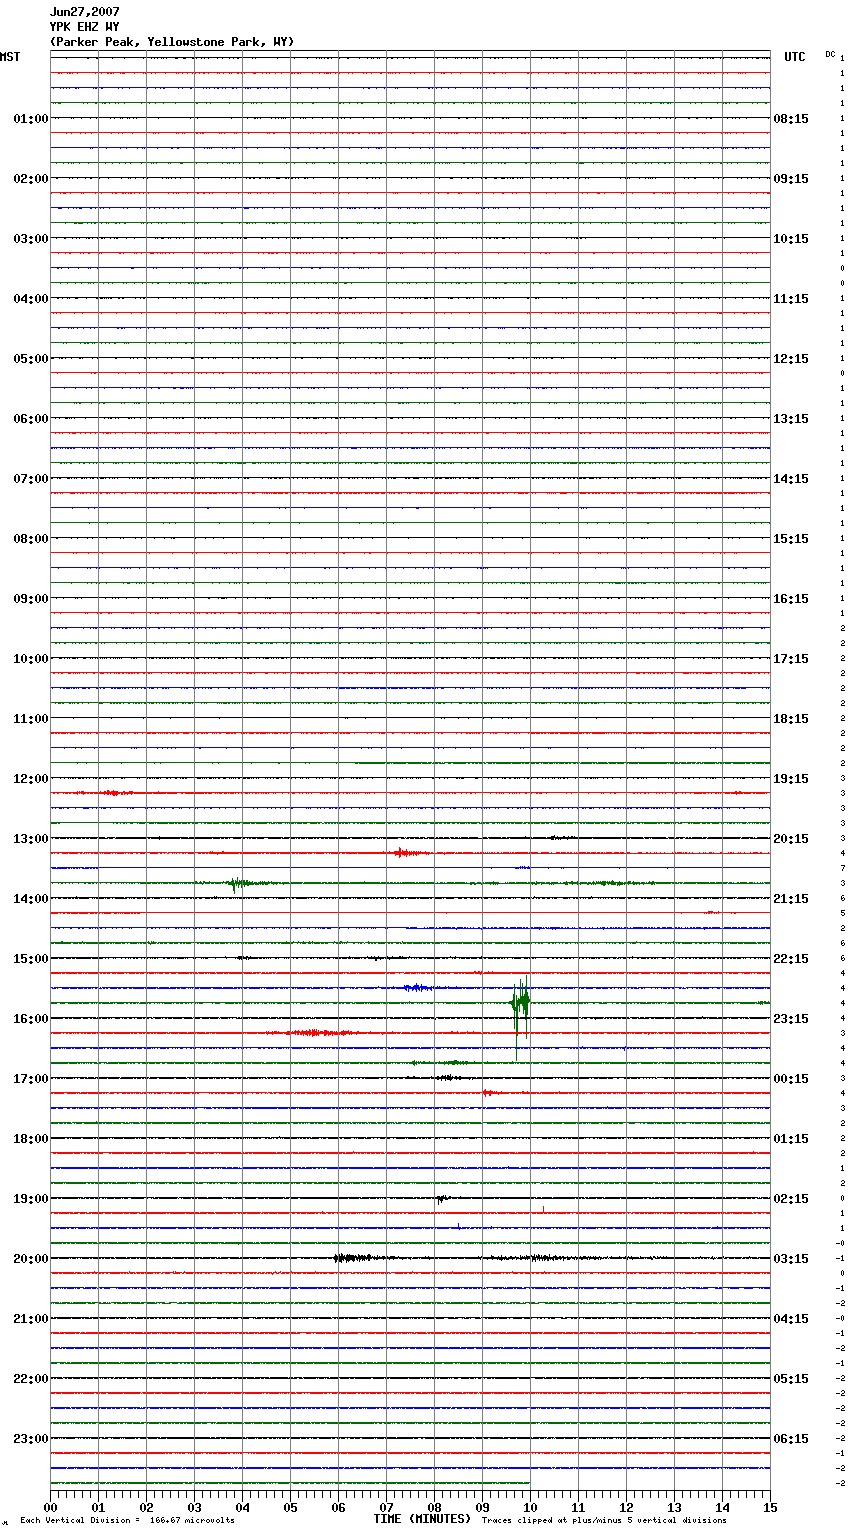Click the "UTC" column header
The height and width of the screenshot is (1534, 850).
[795, 57]
